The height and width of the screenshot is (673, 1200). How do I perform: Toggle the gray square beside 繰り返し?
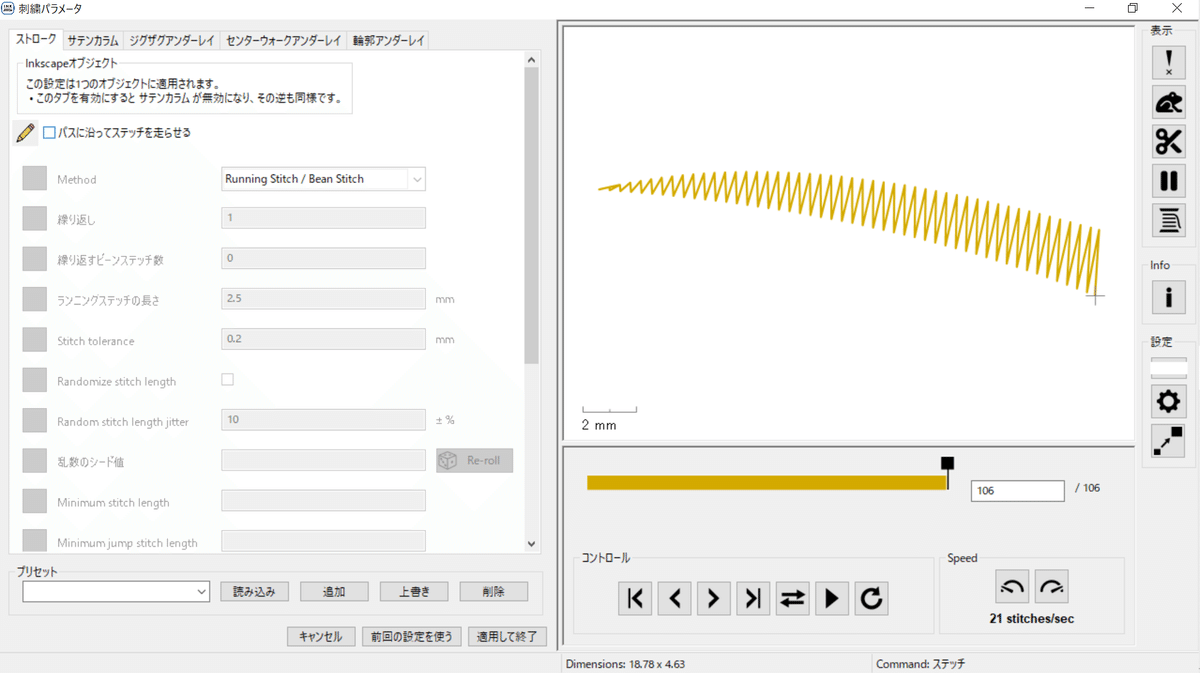35,219
